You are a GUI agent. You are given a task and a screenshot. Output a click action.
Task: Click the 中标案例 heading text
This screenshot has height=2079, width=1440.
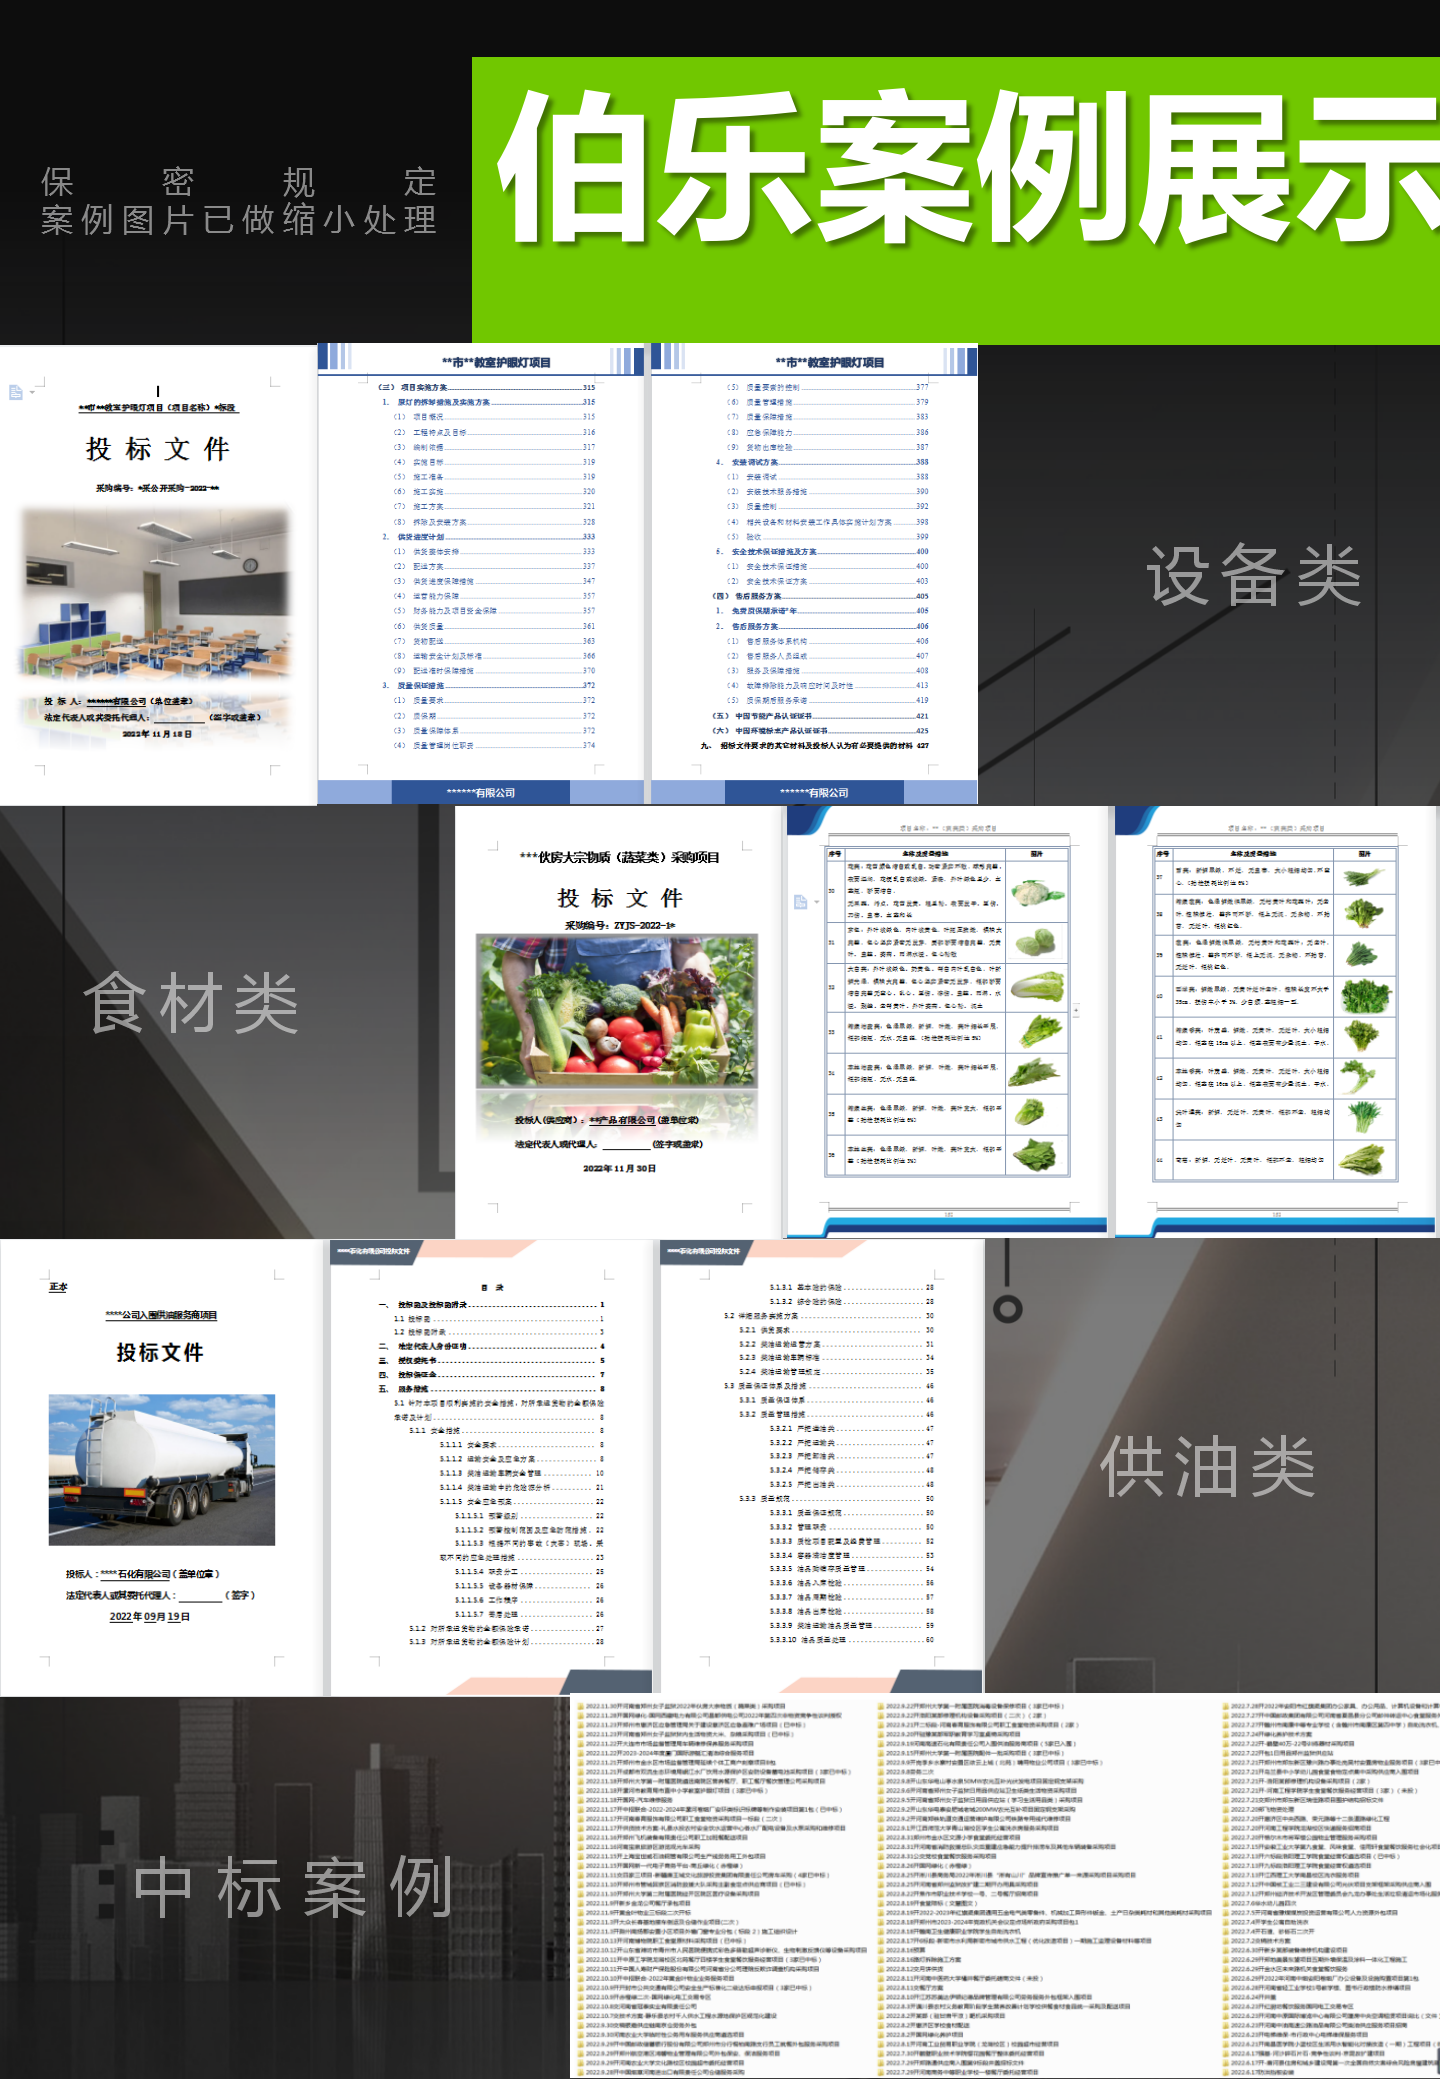tap(293, 1887)
